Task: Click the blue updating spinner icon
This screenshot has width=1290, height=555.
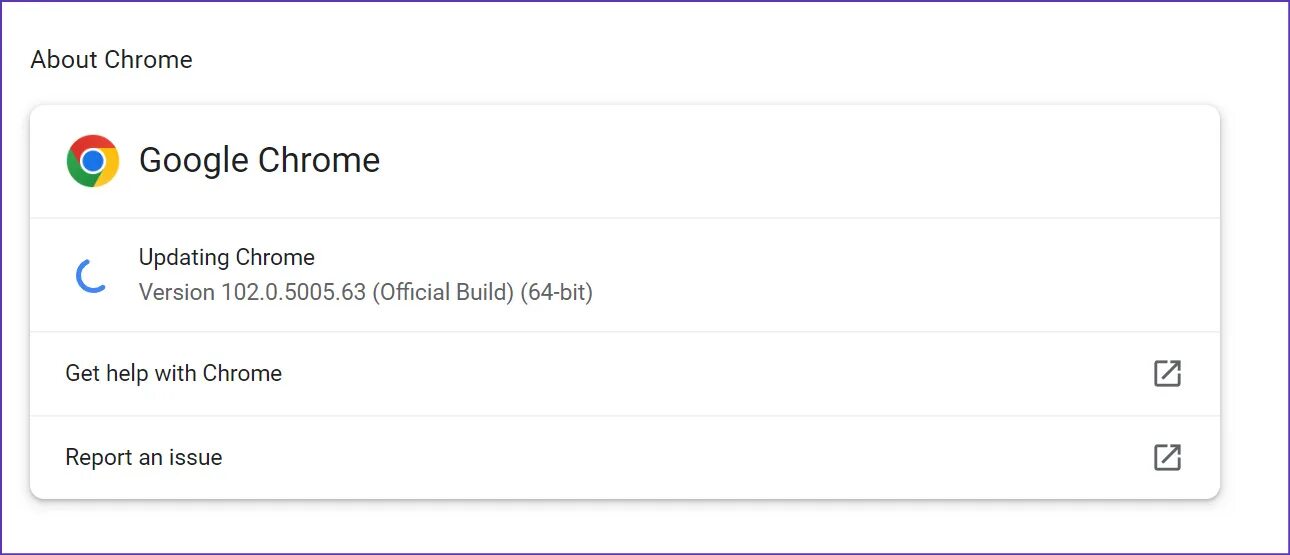Action: [92, 275]
